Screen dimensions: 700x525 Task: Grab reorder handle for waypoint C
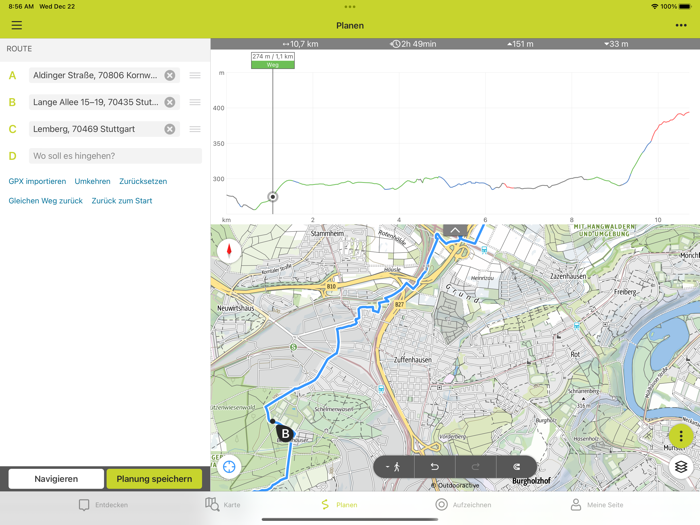coord(195,129)
